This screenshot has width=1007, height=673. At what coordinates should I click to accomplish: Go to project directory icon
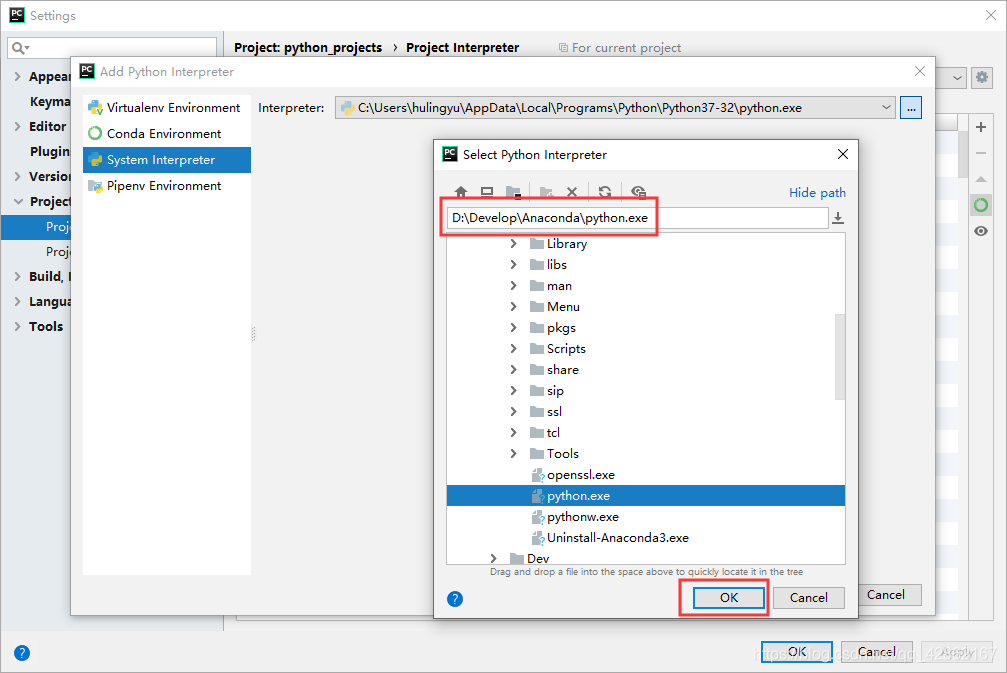point(513,191)
